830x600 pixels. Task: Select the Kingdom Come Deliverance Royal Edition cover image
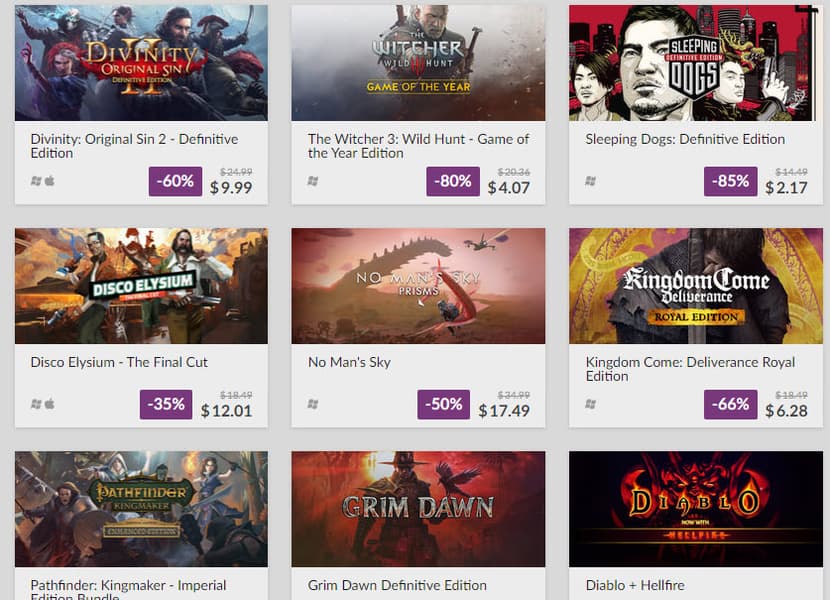695,286
